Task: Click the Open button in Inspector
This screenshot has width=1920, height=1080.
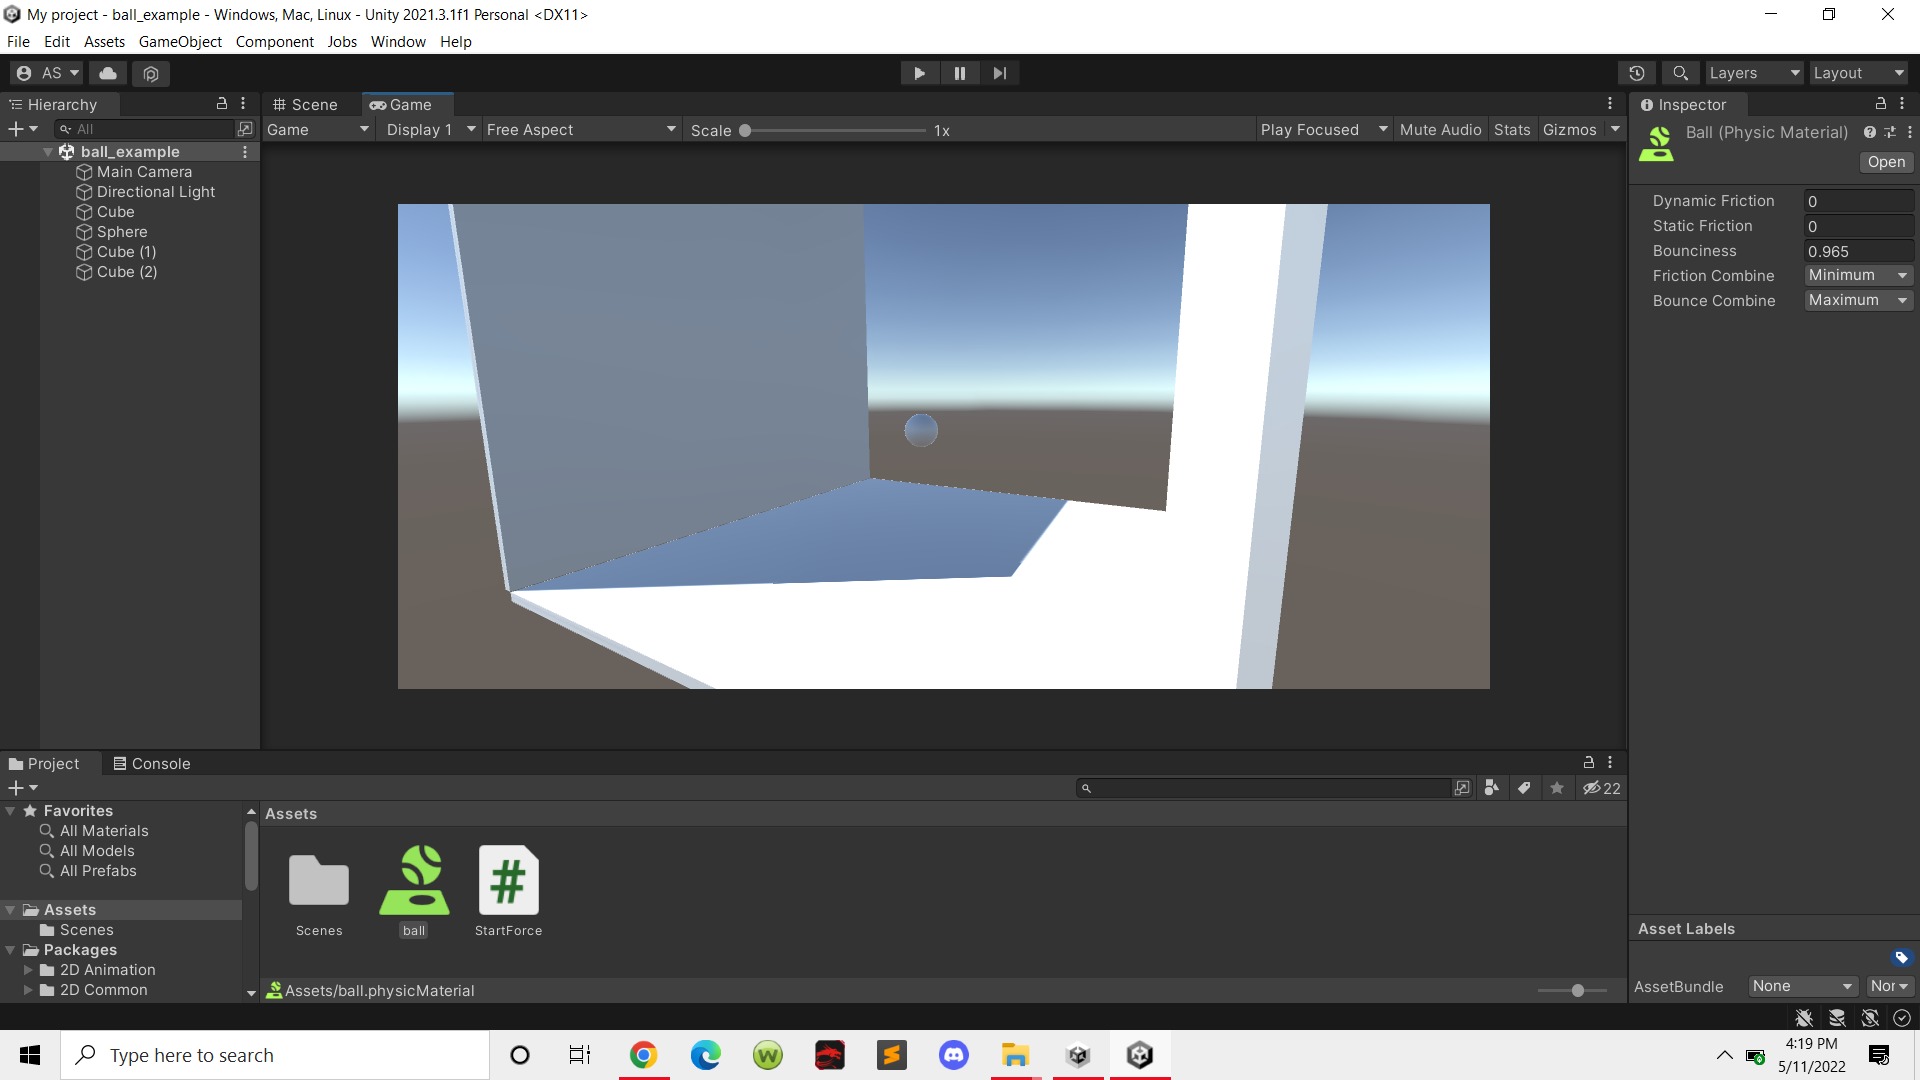Action: pyautogui.click(x=1886, y=162)
